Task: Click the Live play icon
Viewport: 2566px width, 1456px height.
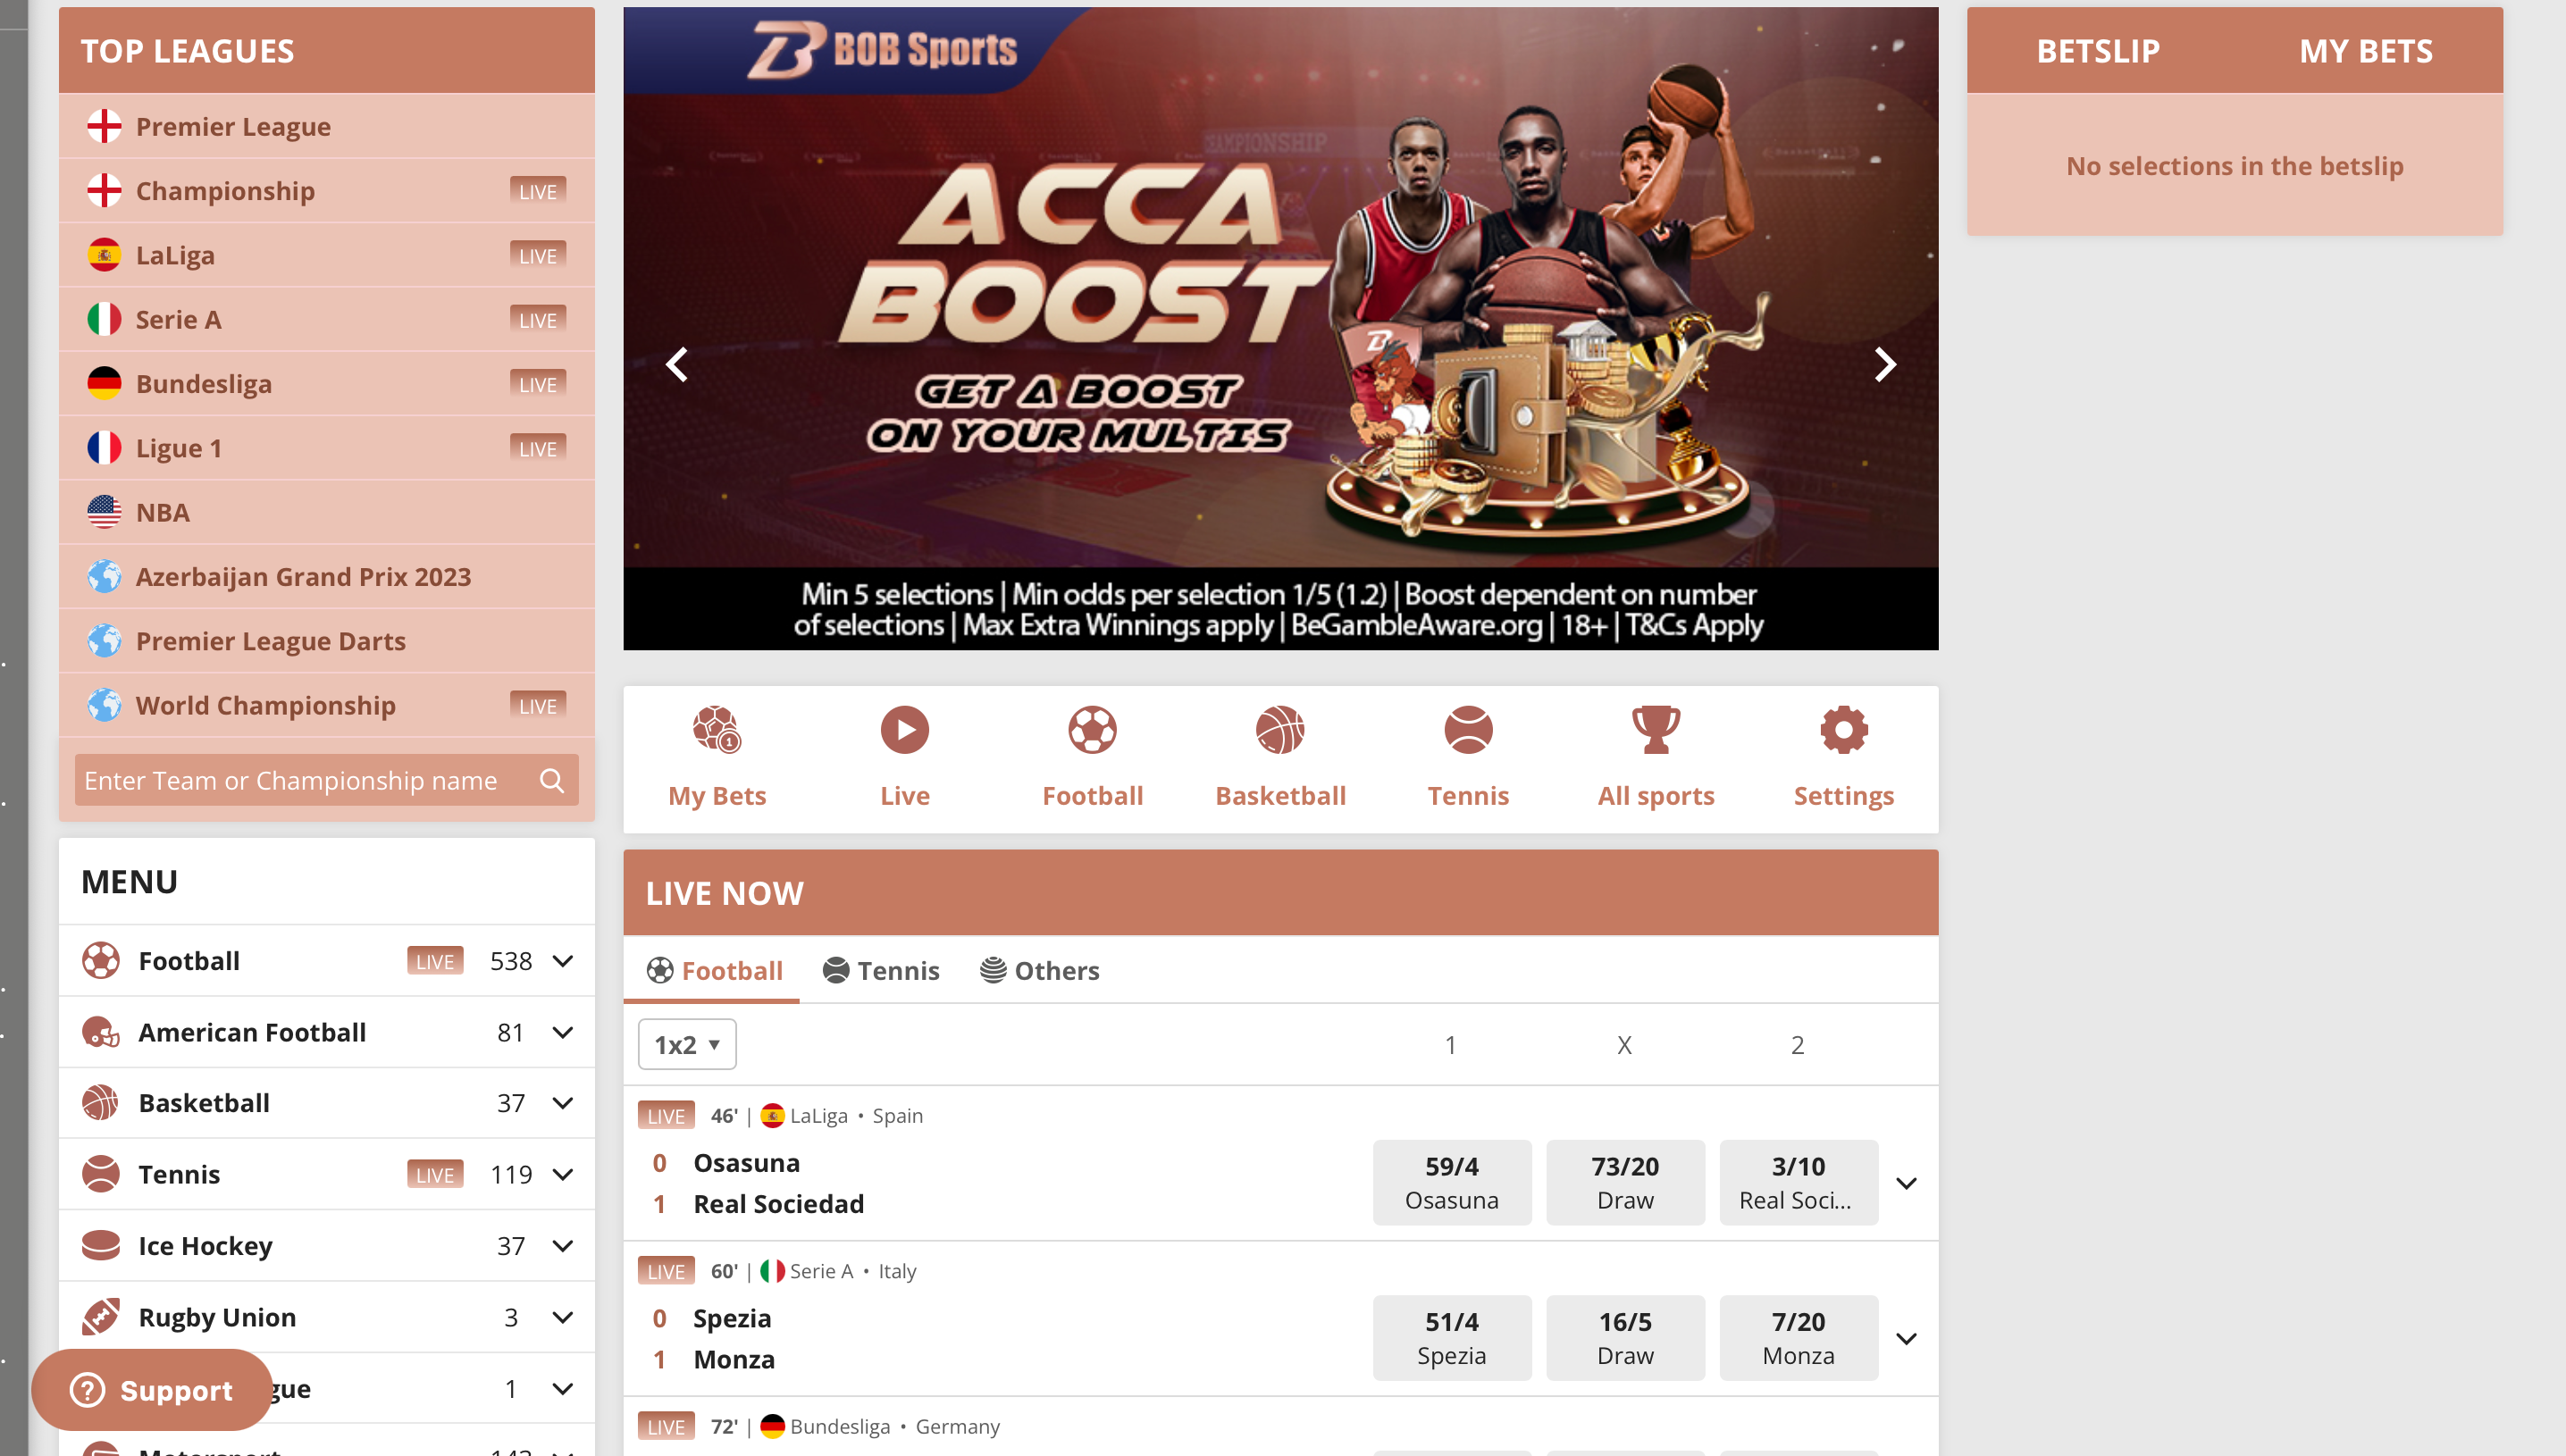Action: [904, 729]
